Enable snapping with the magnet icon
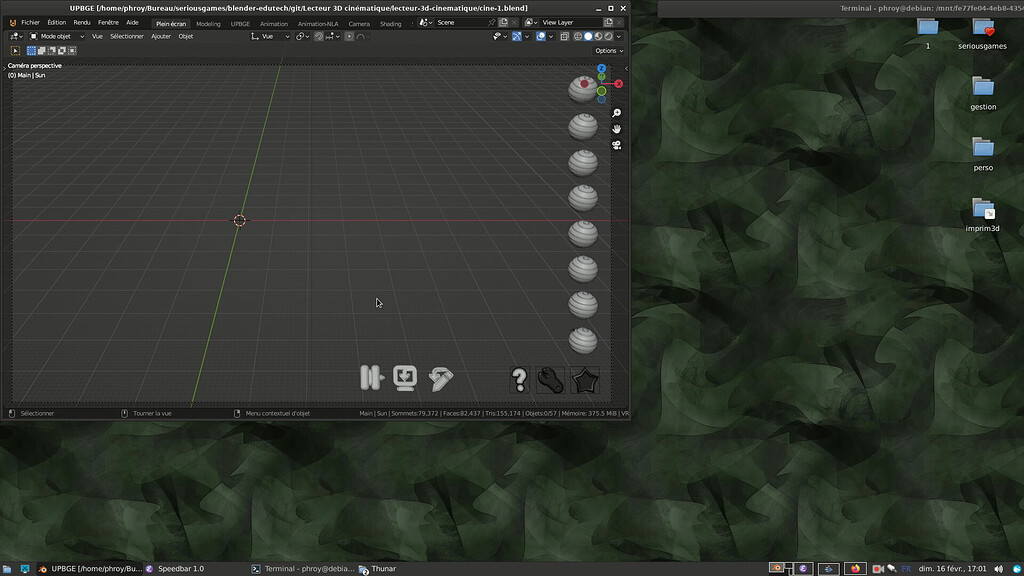Image resolution: width=1024 pixels, height=576 pixels. 319,36
